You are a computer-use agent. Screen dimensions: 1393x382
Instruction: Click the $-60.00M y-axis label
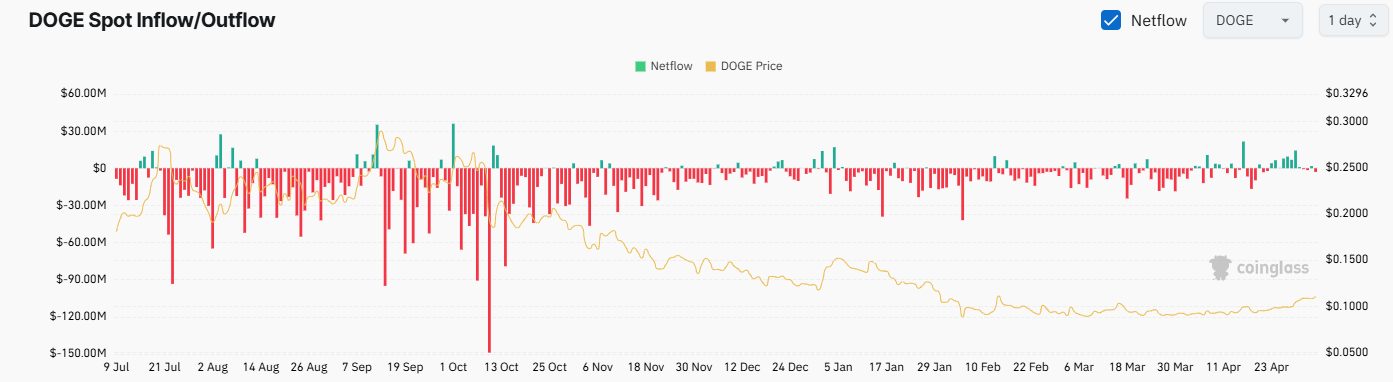pyautogui.click(x=82, y=242)
